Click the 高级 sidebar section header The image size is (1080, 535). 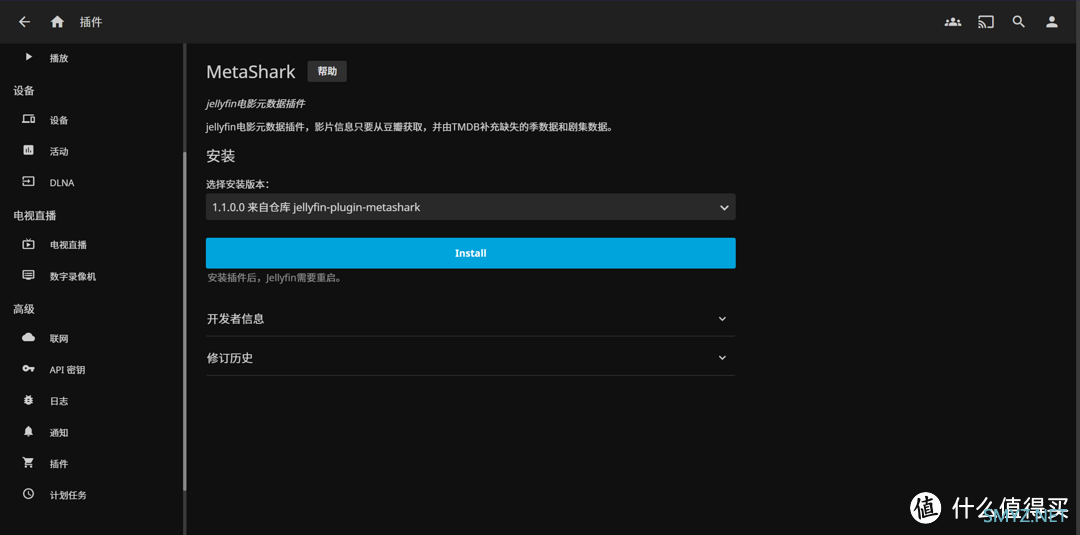pyautogui.click(x=24, y=309)
